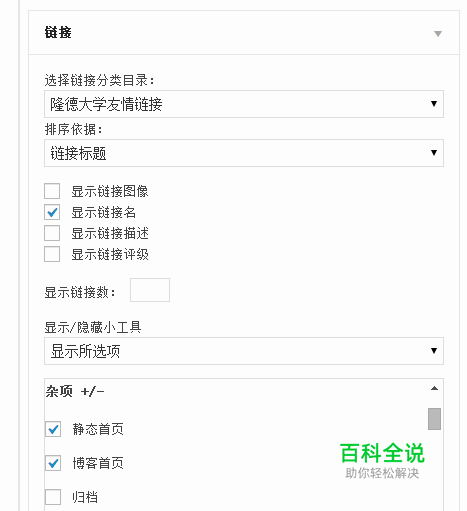Open the 链接标题 sort-by dropdown
467x511 pixels.
click(x=244, y=153)
